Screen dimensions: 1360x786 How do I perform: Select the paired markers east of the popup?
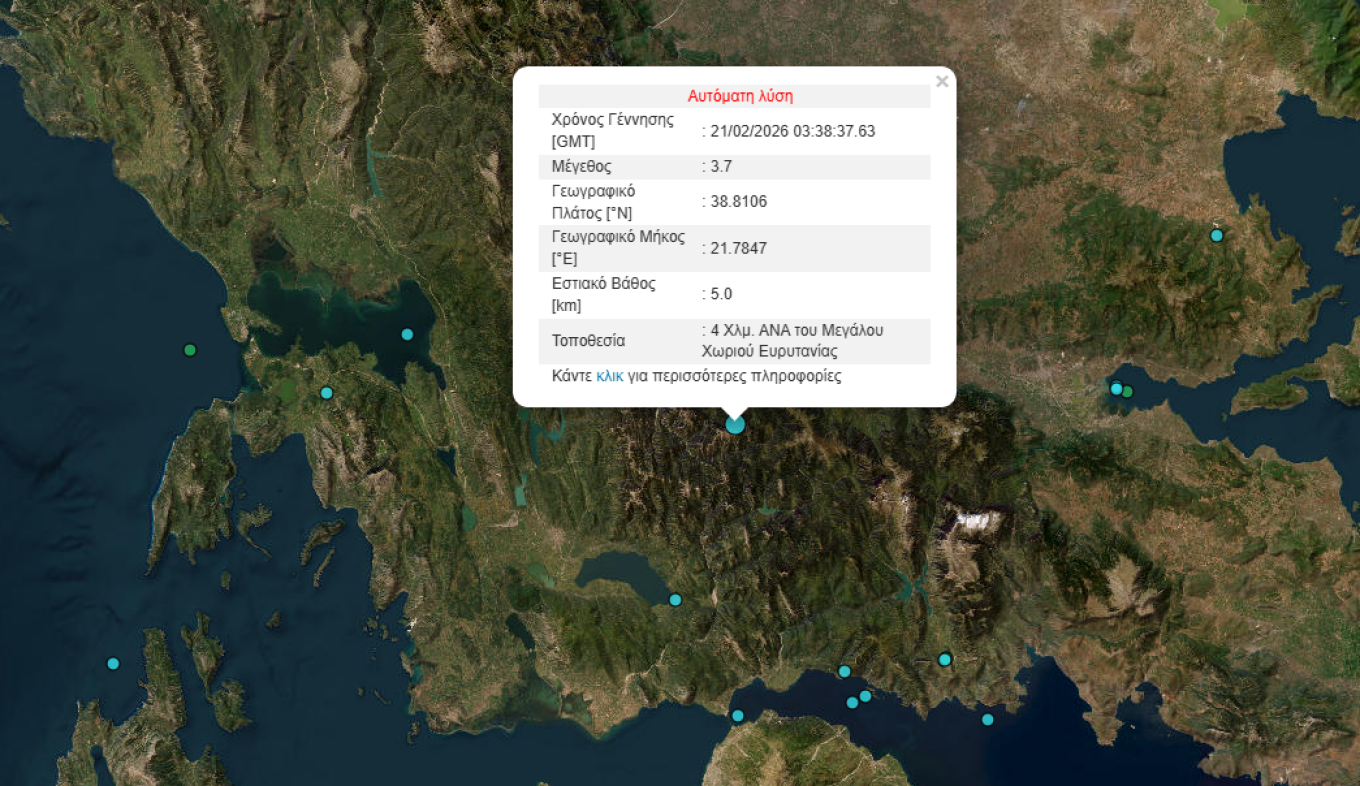pyautogui.click(x=1119, y=390)
